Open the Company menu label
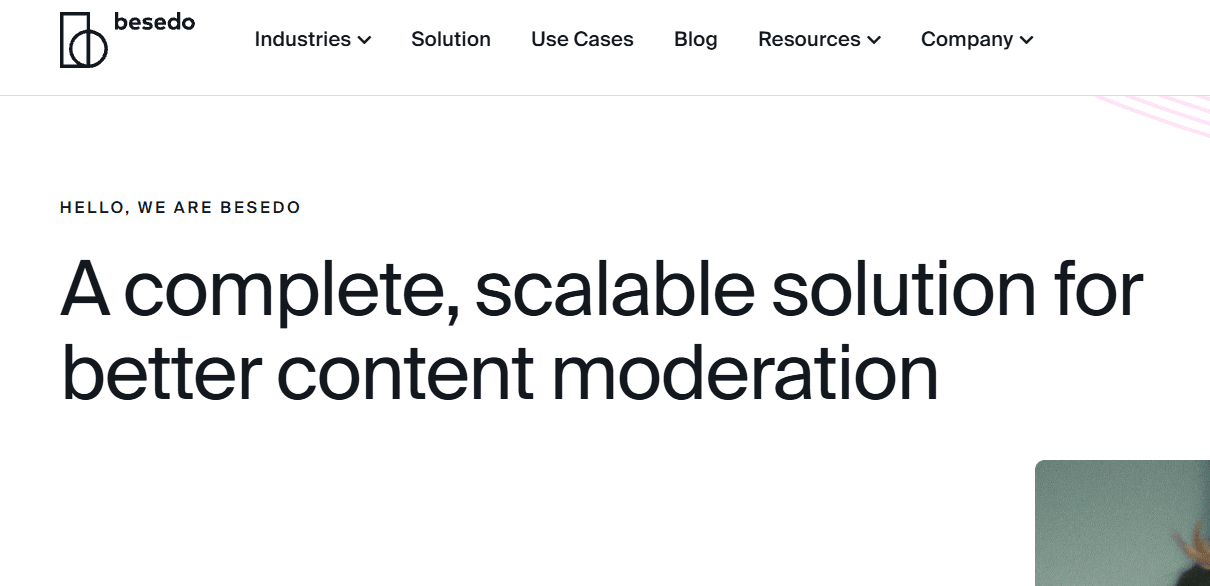This screenshot has height=586, width=1210. pos(967,39)
